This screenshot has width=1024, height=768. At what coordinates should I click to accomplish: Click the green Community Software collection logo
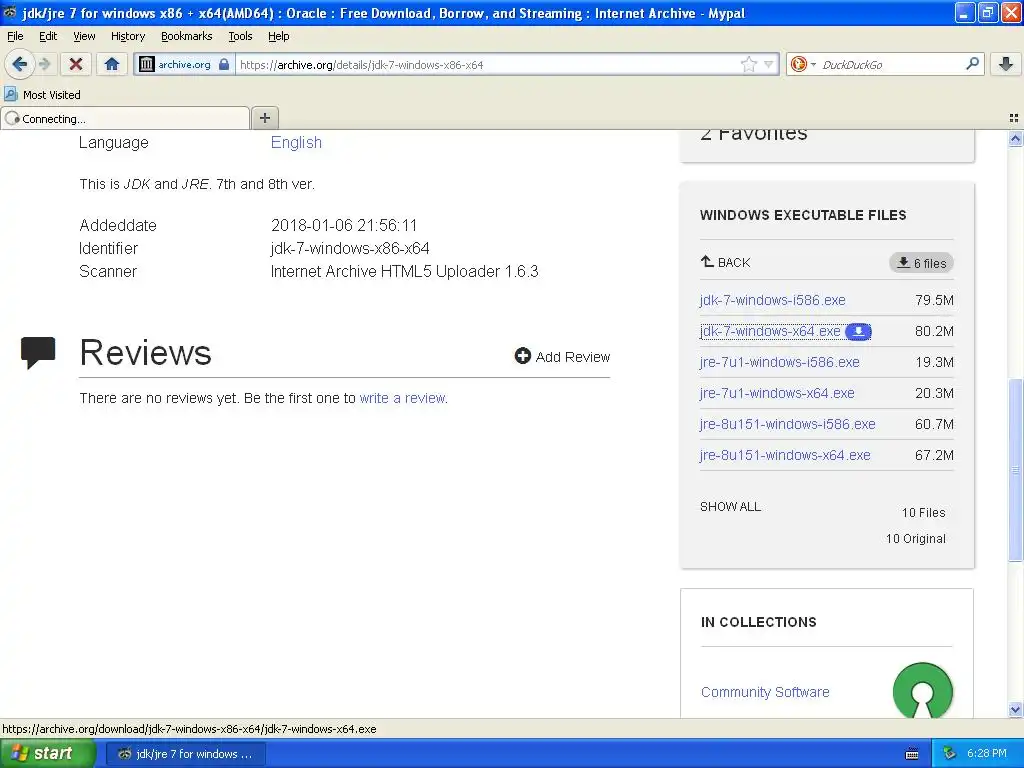[922, 691]
